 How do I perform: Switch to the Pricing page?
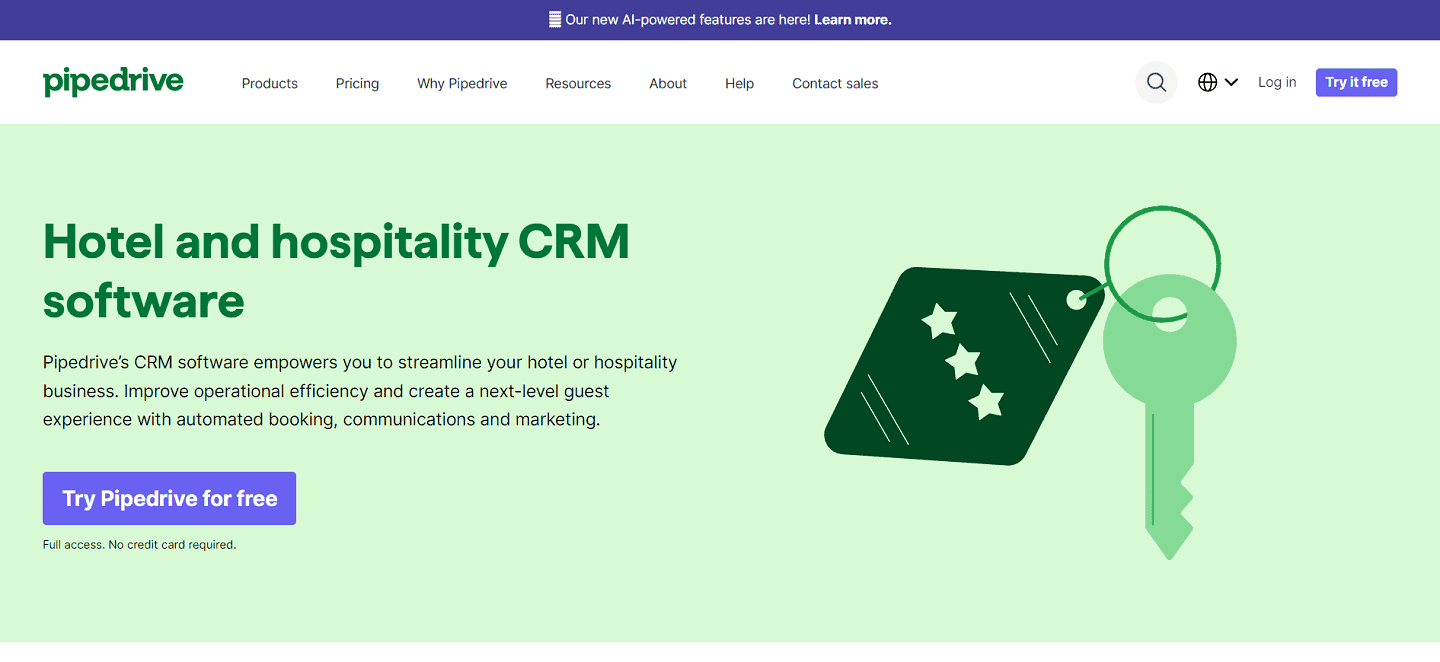[357, 83]
